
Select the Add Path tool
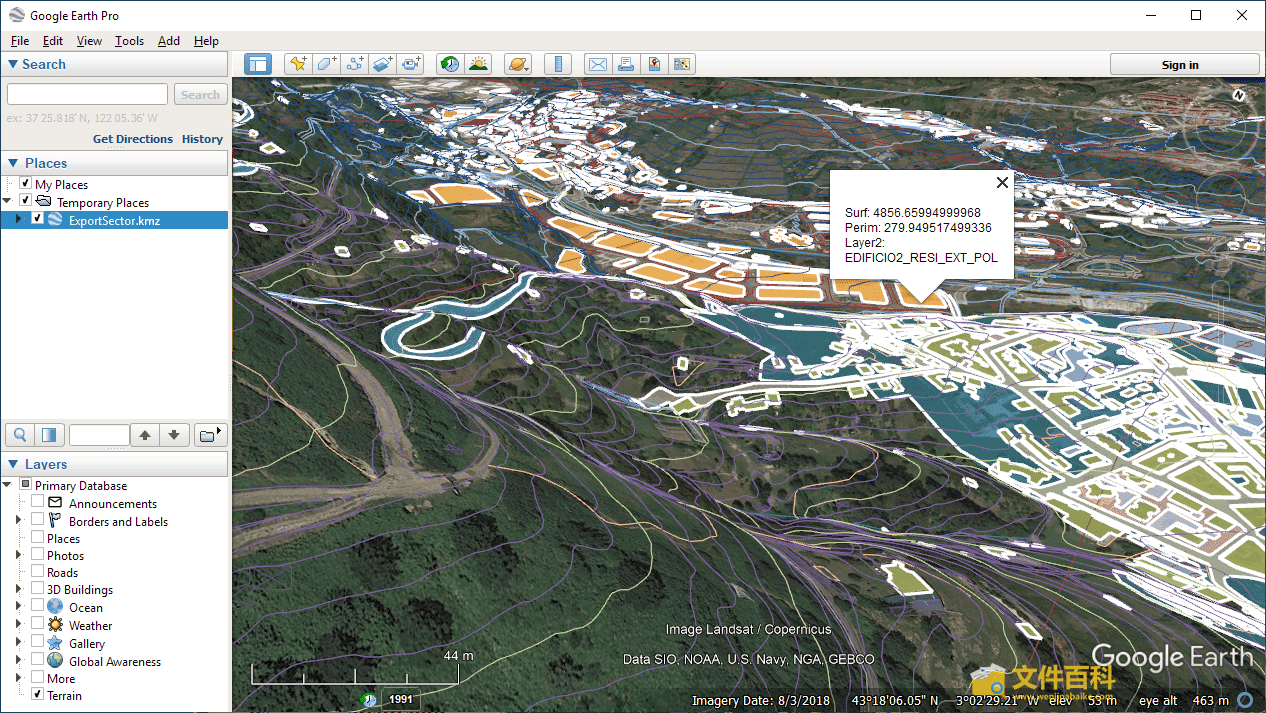point(355,64)
